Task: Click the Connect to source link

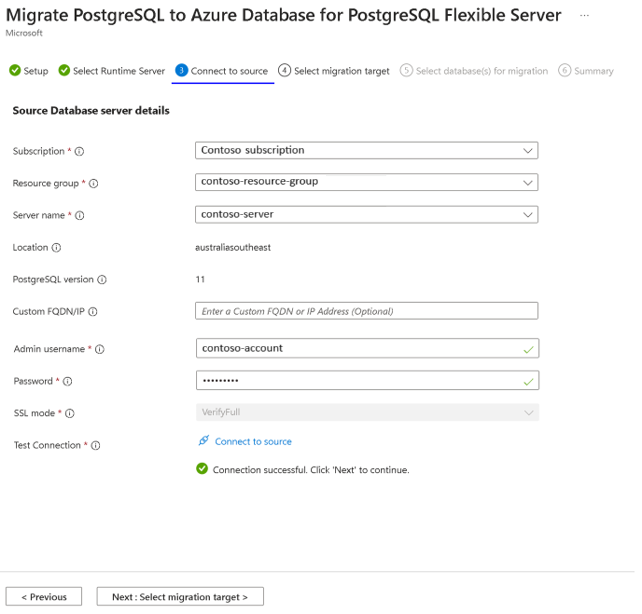Action: 252,441
